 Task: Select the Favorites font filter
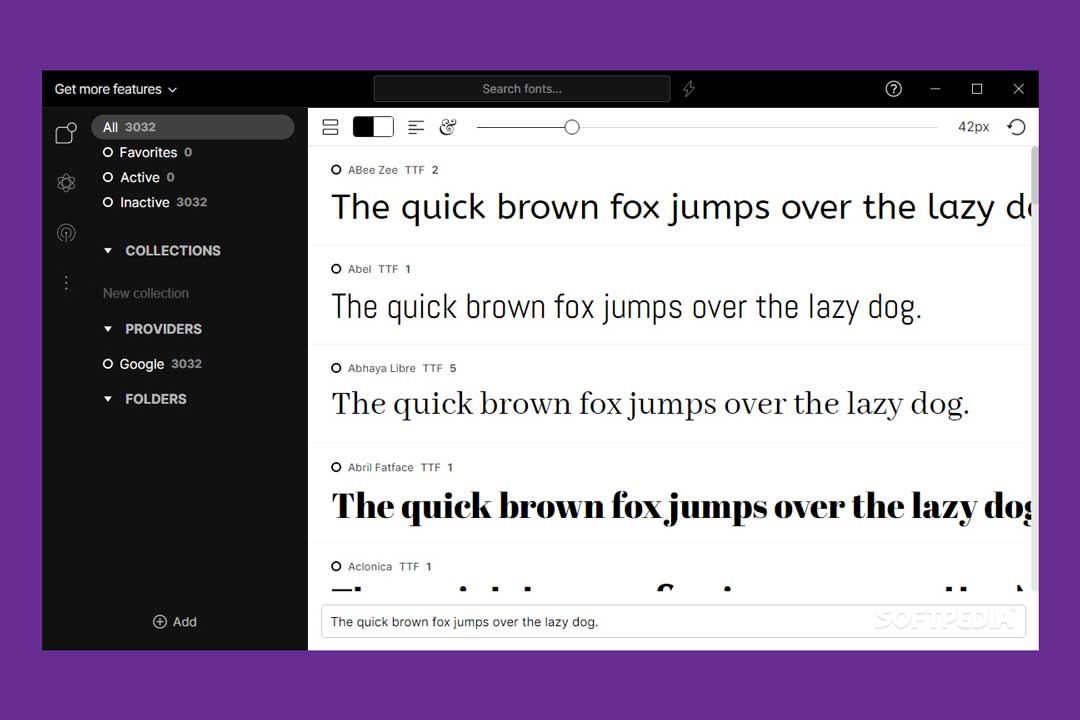click(x=147, y=152)
